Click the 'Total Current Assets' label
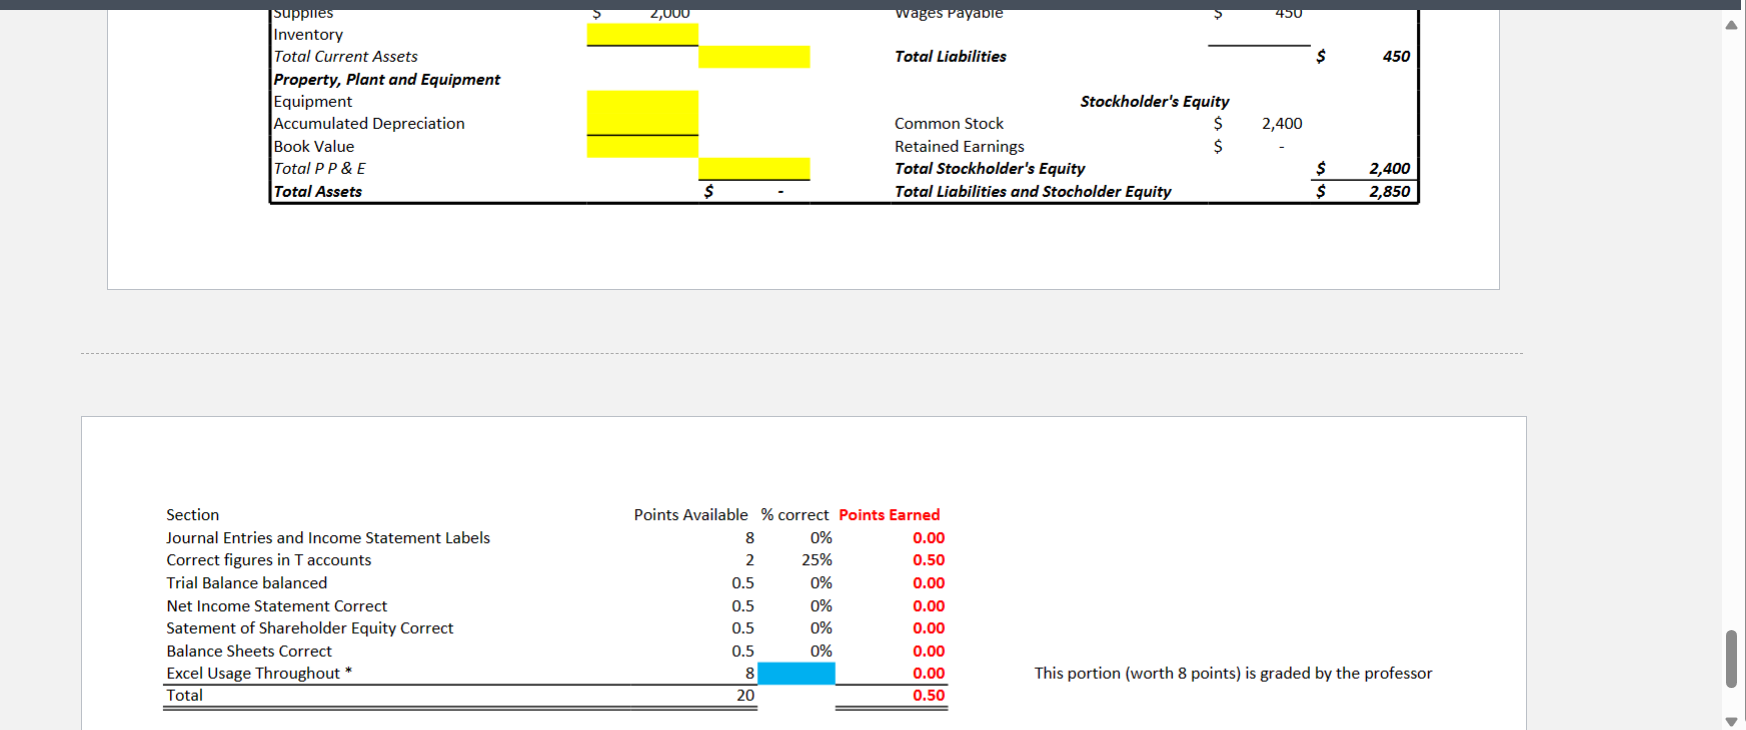This screenshot has height=730, width=1746. 345,57
